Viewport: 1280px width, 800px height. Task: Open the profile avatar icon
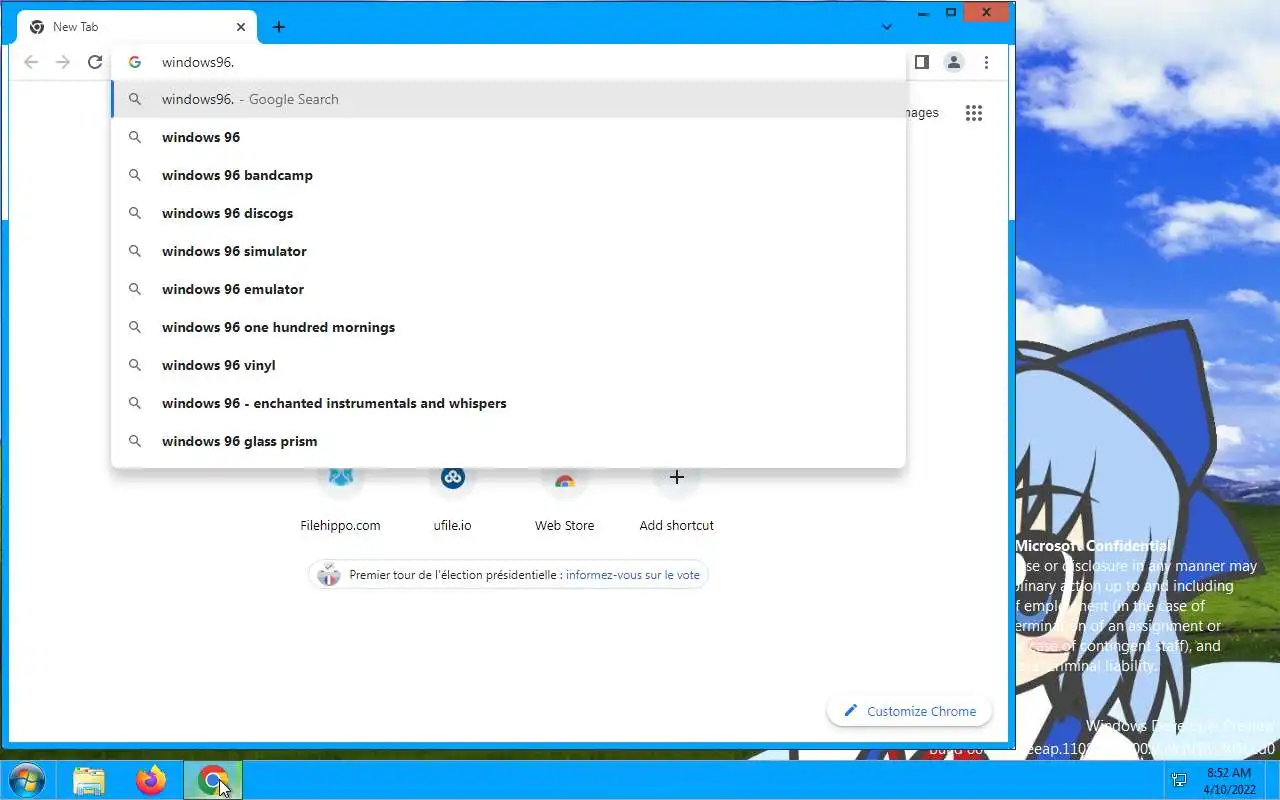[954, 62]
